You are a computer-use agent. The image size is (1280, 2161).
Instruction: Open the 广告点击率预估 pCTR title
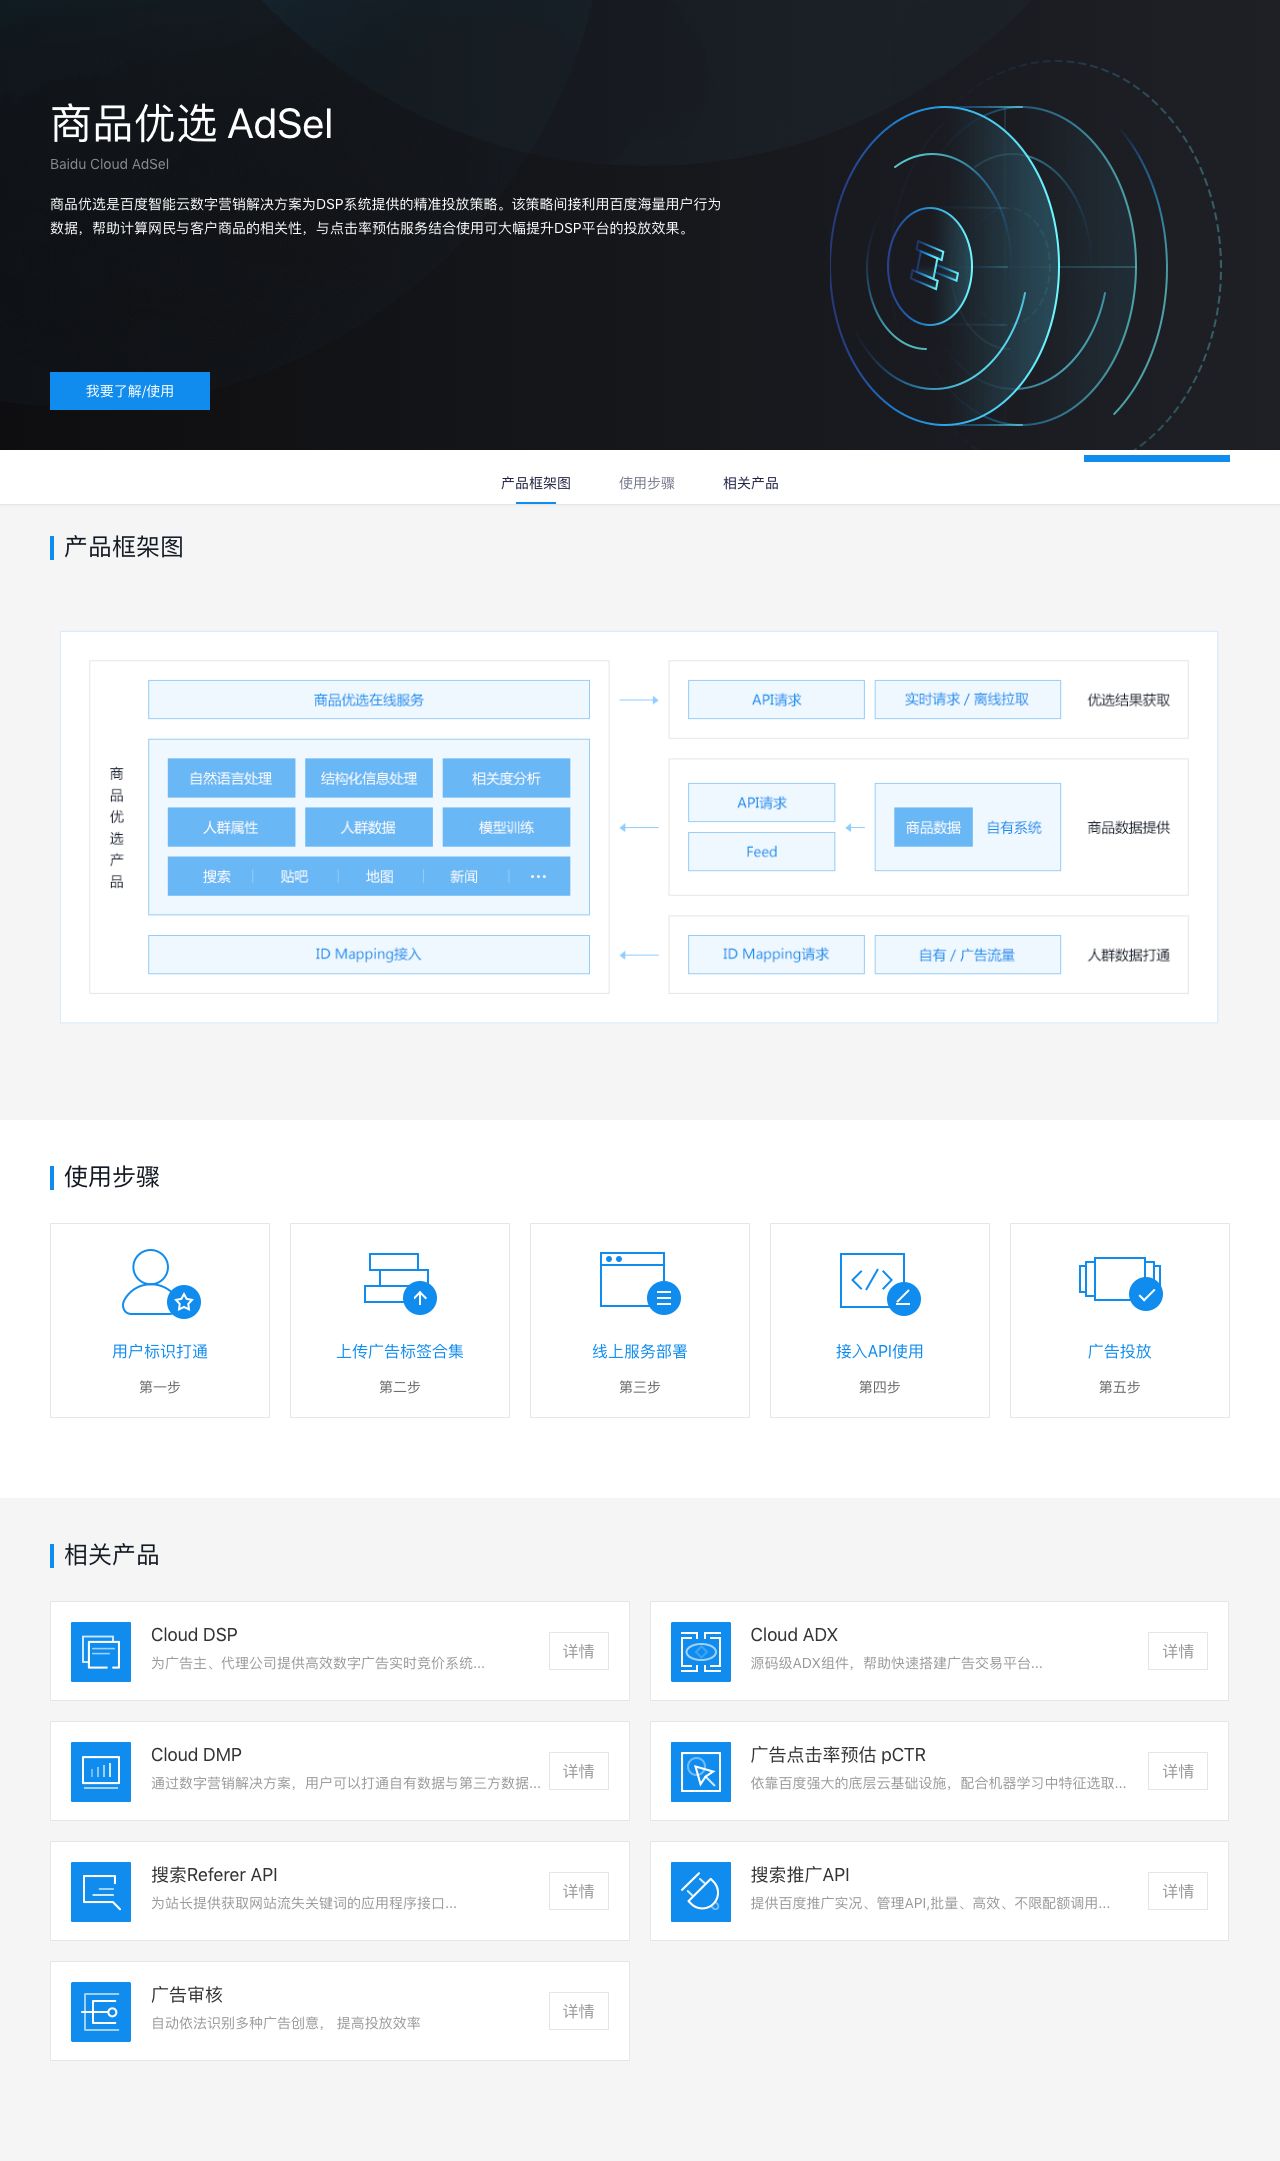[838, 1755]
